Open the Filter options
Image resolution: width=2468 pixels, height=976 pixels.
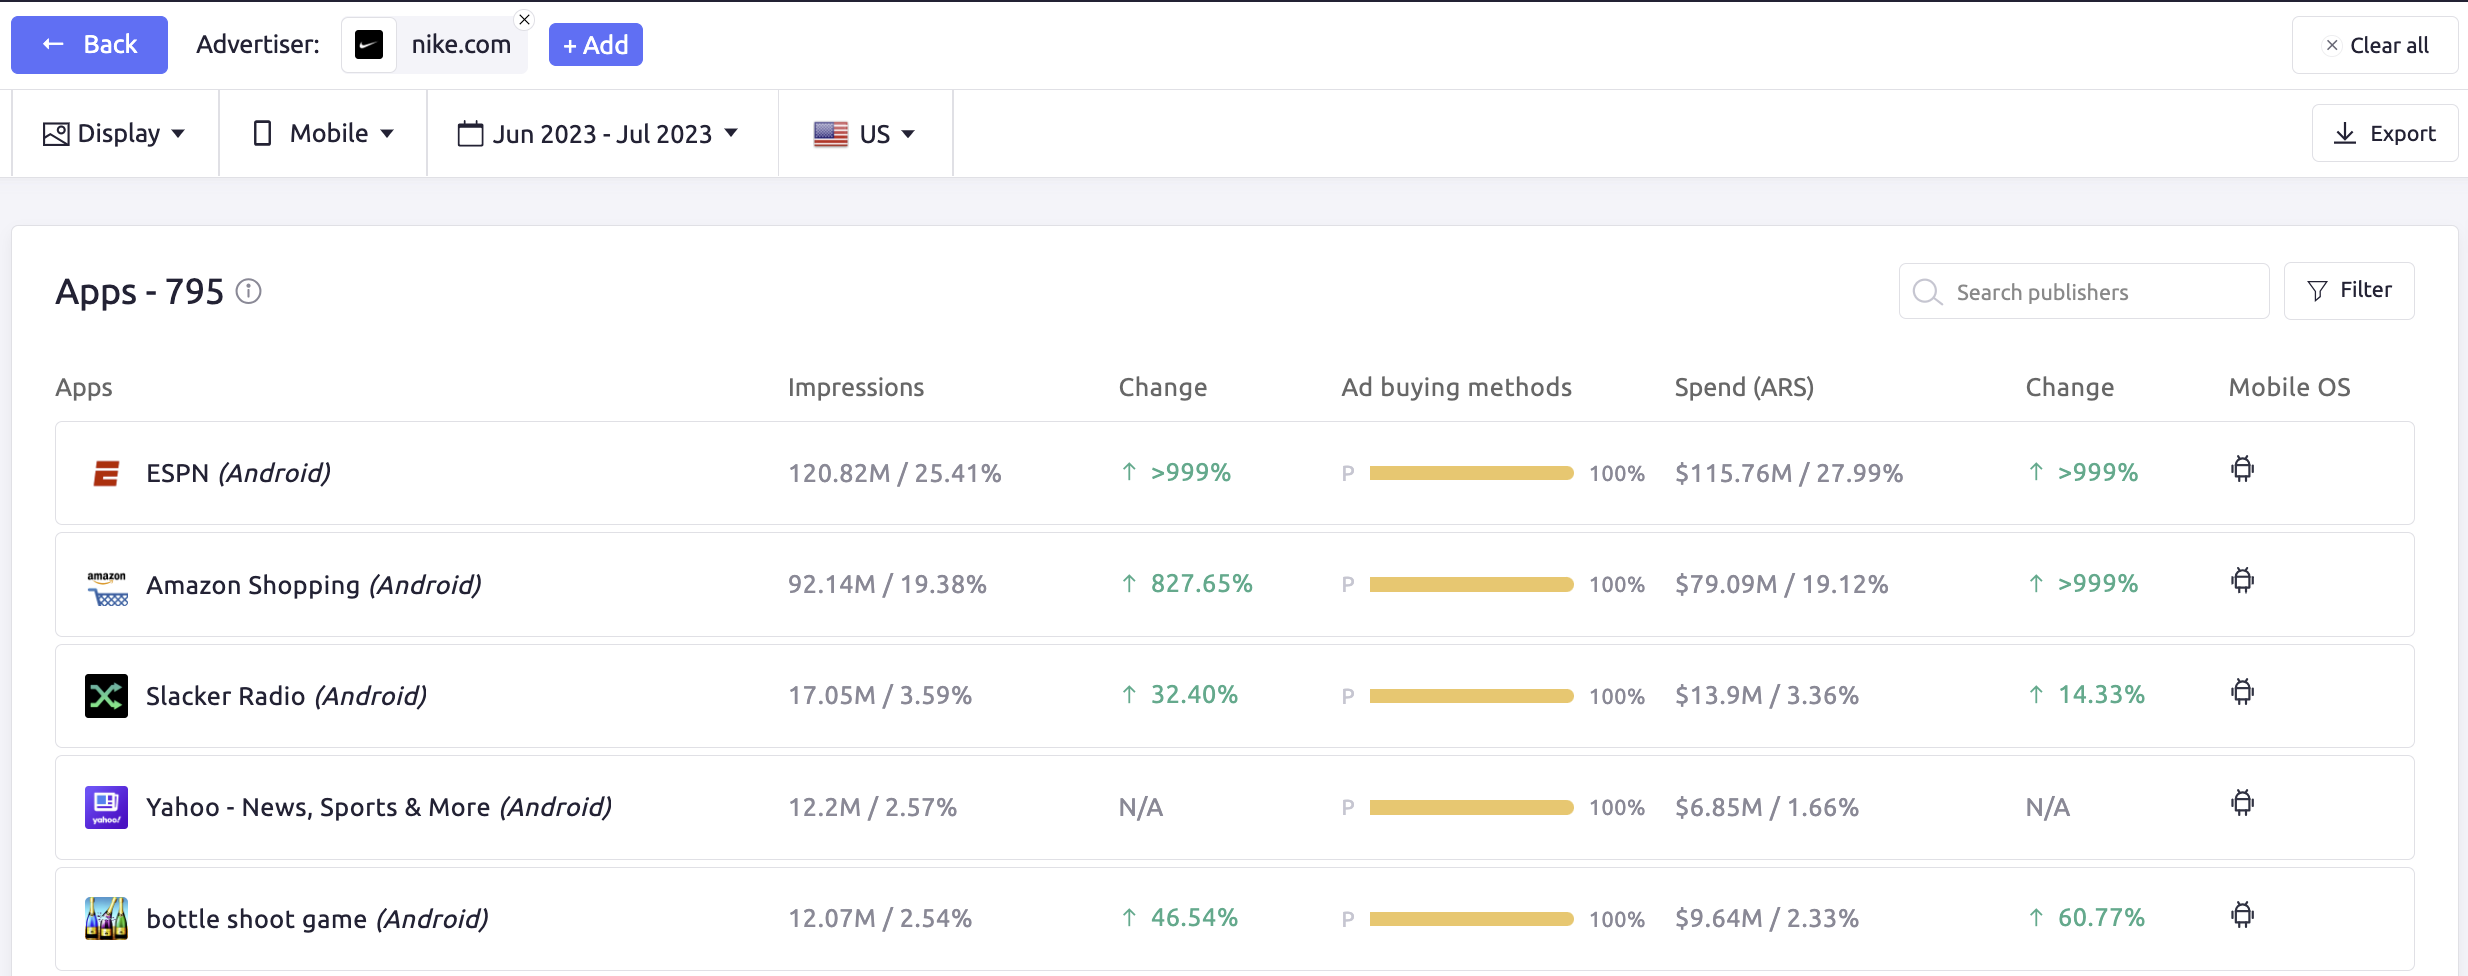2349,290
